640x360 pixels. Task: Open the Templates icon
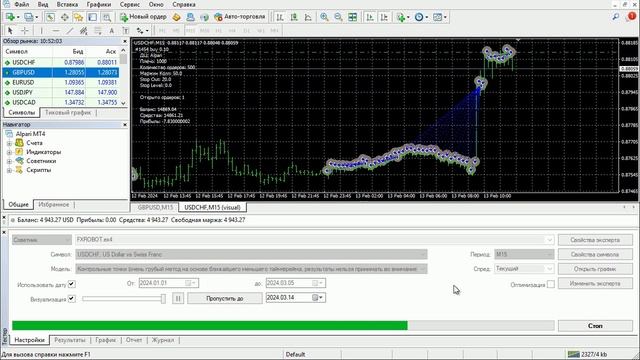[439, 17]
